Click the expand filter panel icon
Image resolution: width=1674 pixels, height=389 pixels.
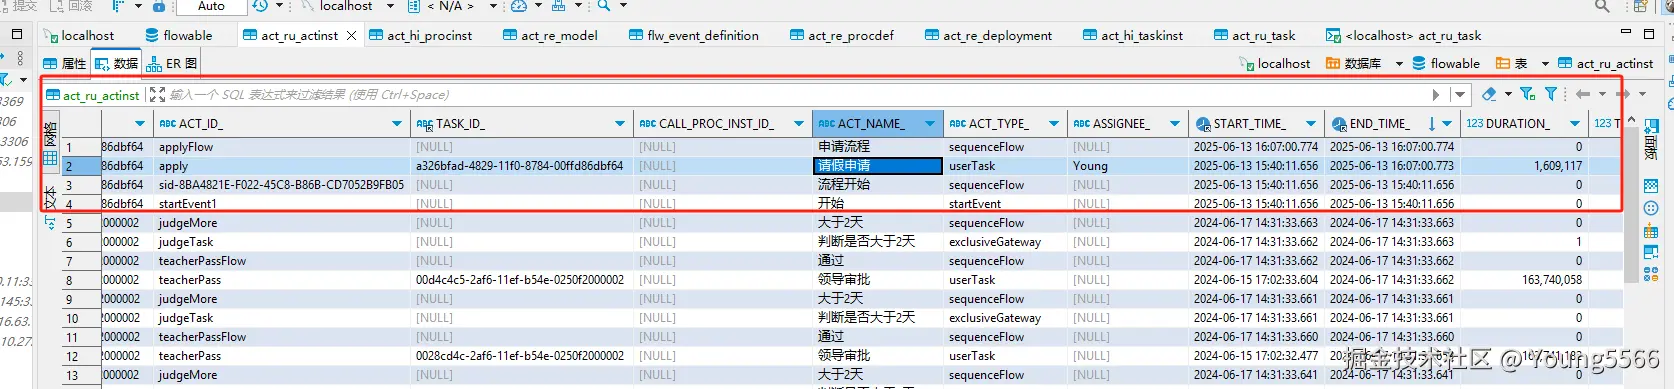click(157, 94)
